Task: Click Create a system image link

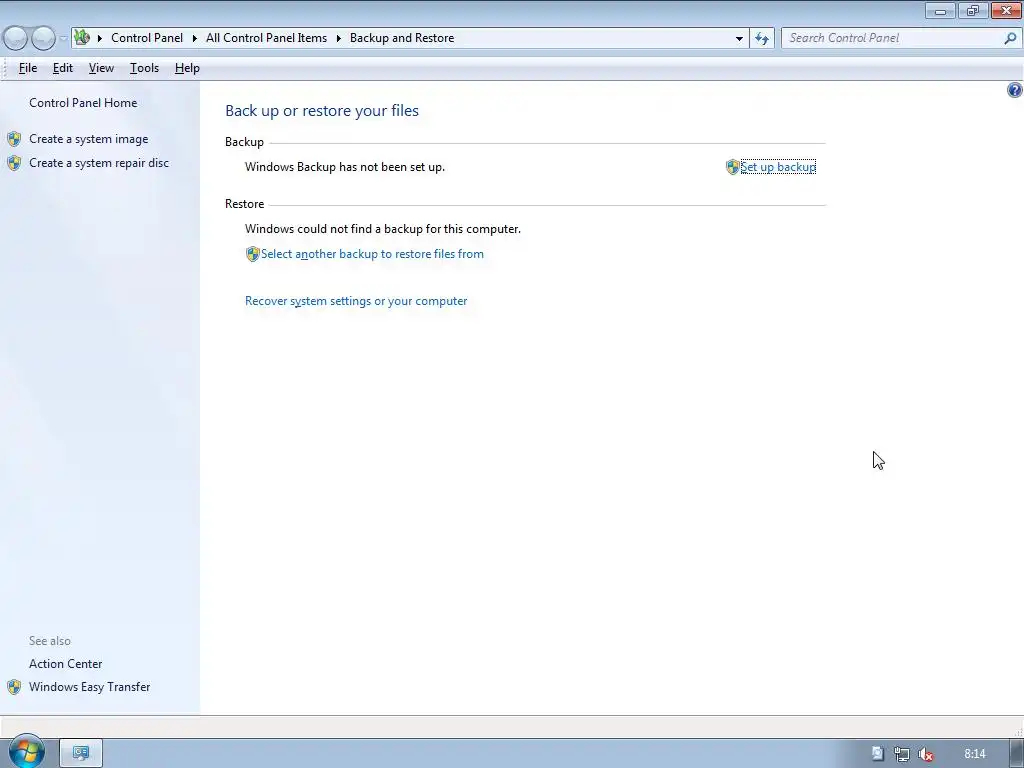Action: click(89, 139)
